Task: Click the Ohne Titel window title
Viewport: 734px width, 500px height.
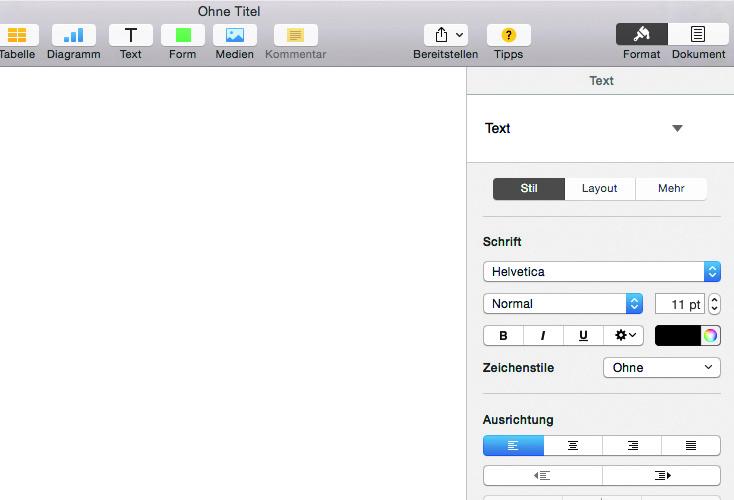Action: click(229, 11)
